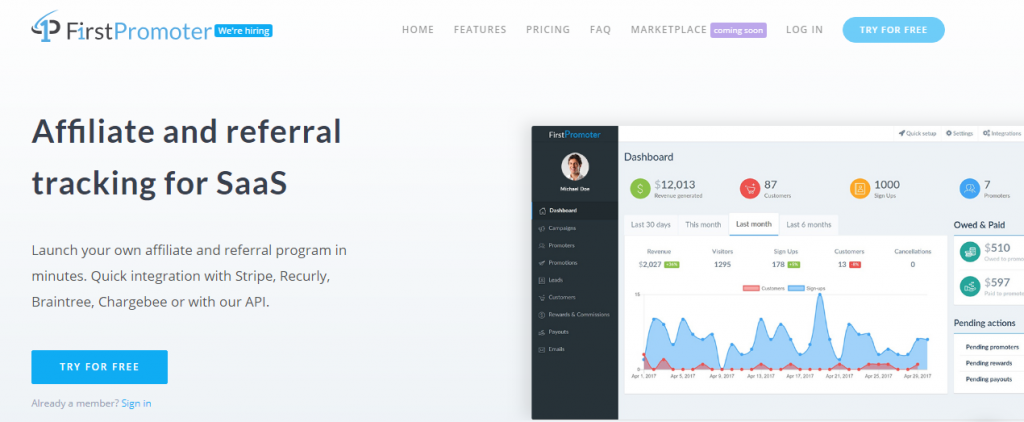The width and height of the screenshot is (1024, 422).
Task: Click the Michael Doe profile photo
Action: pyautogui.click(x=575, y=167)
